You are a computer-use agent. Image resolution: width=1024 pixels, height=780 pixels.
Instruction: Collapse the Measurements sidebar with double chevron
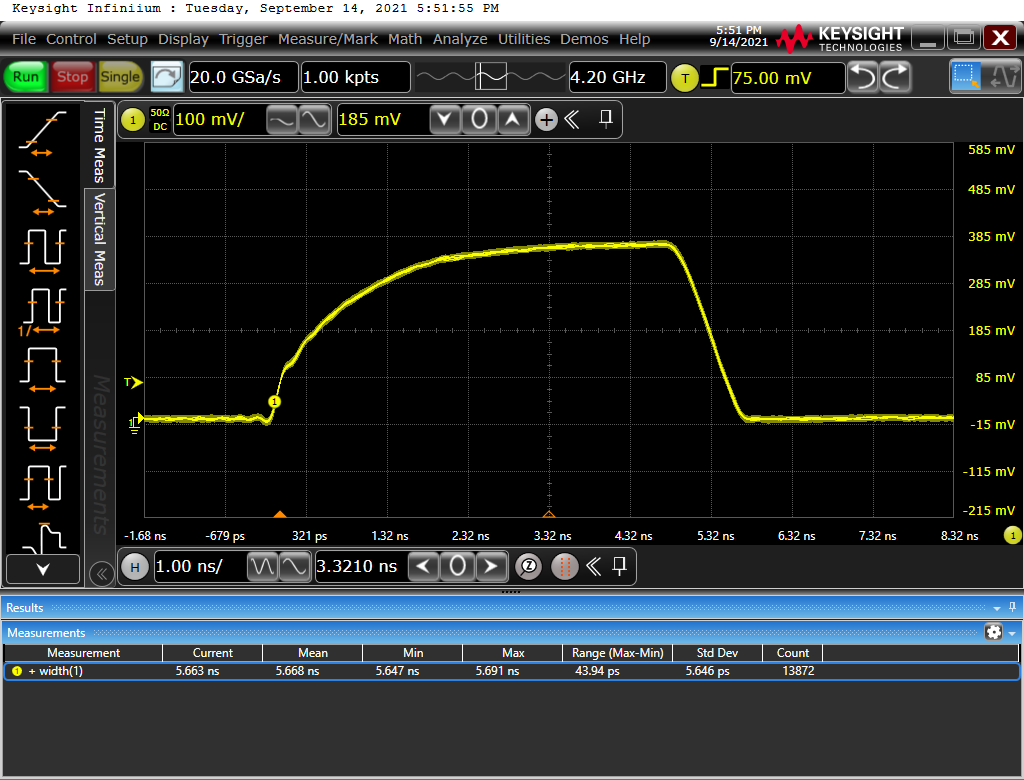click(100, 574)
